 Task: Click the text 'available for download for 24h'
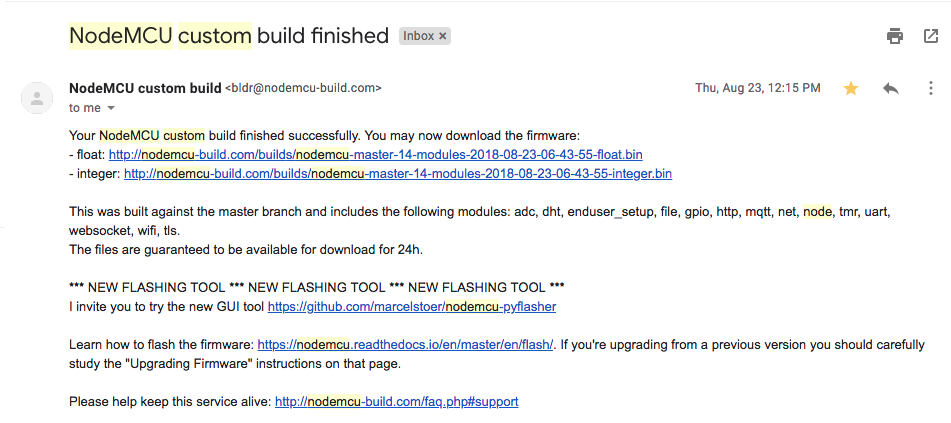pos(342,250)
